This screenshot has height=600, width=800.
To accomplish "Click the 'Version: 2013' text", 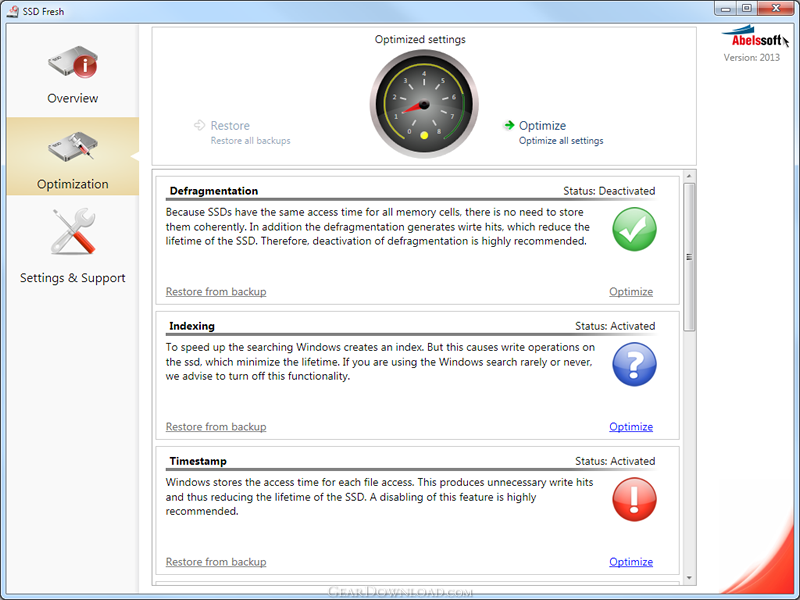I will [752, 58].
